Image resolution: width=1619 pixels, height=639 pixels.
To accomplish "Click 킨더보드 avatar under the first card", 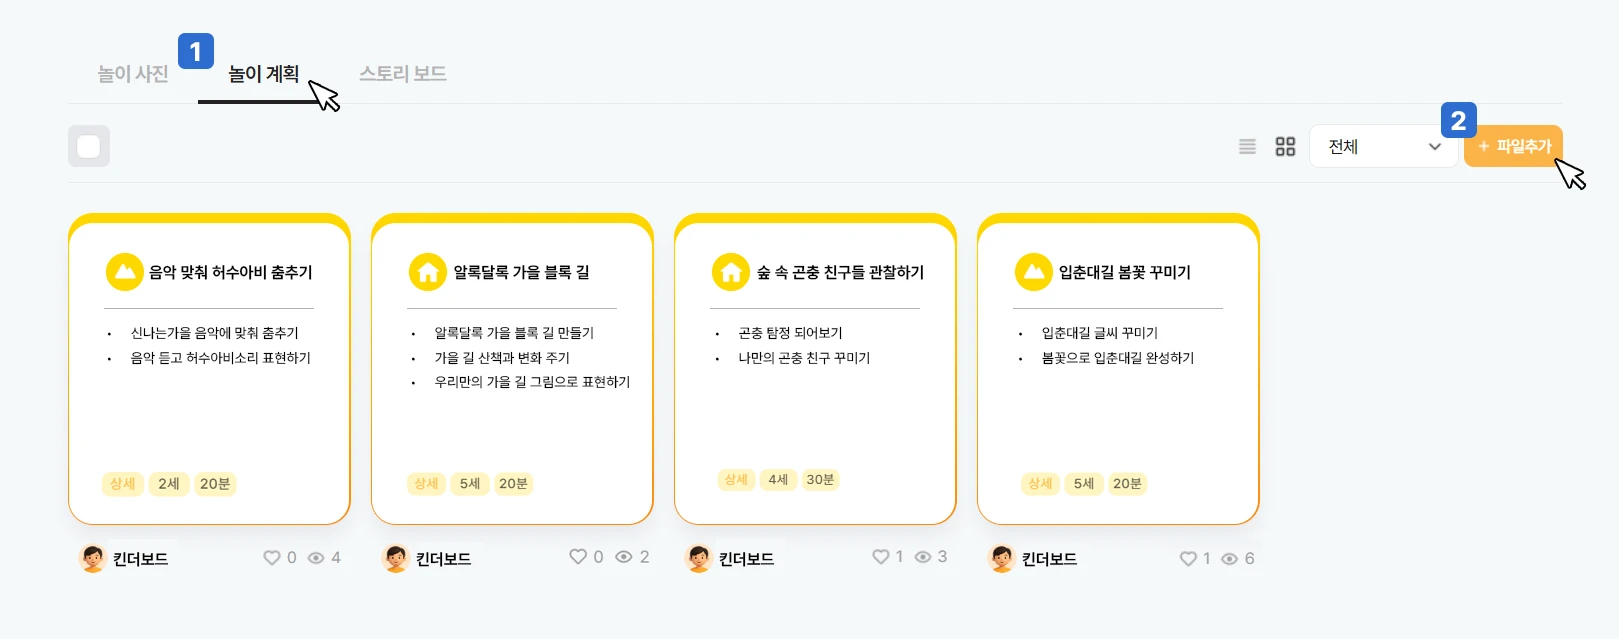I will (93, 558).
